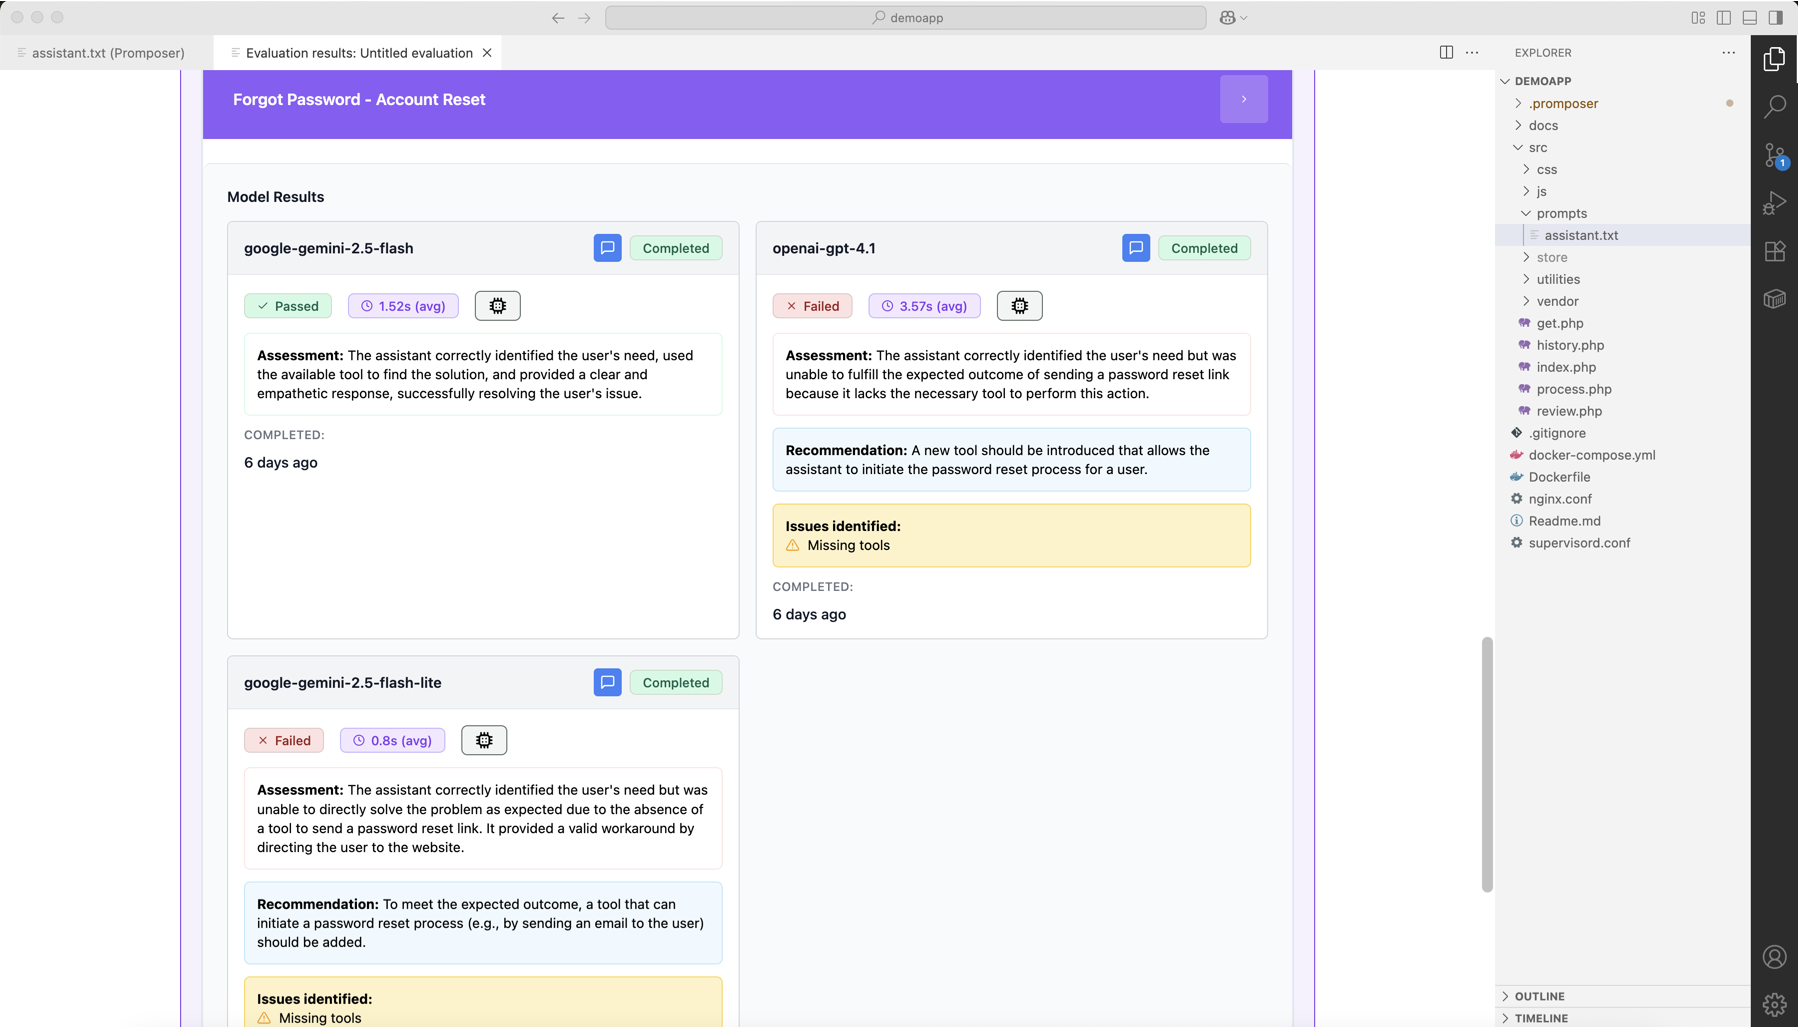1799x1027 pixels.
Task: Click Passed badge on google-gemini-2.5-flash
Action: tap(288, 306)
